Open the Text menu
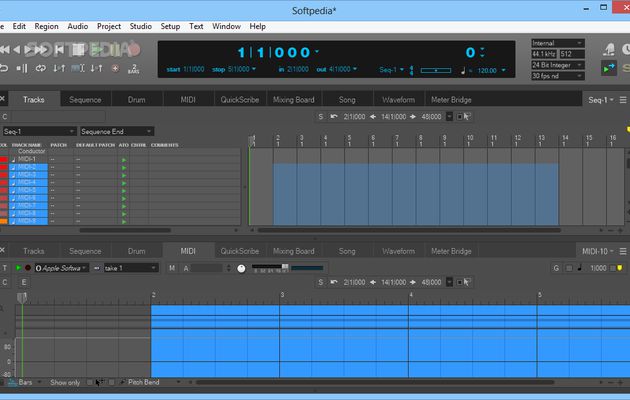The height and width of the screenshot is (400, 630). [x=196, y=27]
